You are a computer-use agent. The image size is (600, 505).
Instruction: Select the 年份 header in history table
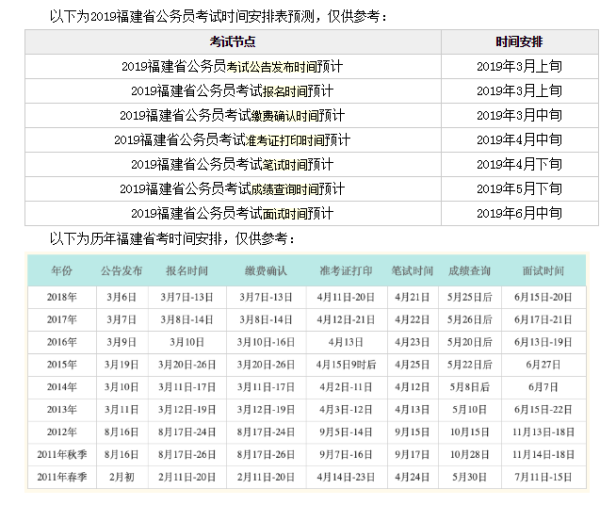62,271
